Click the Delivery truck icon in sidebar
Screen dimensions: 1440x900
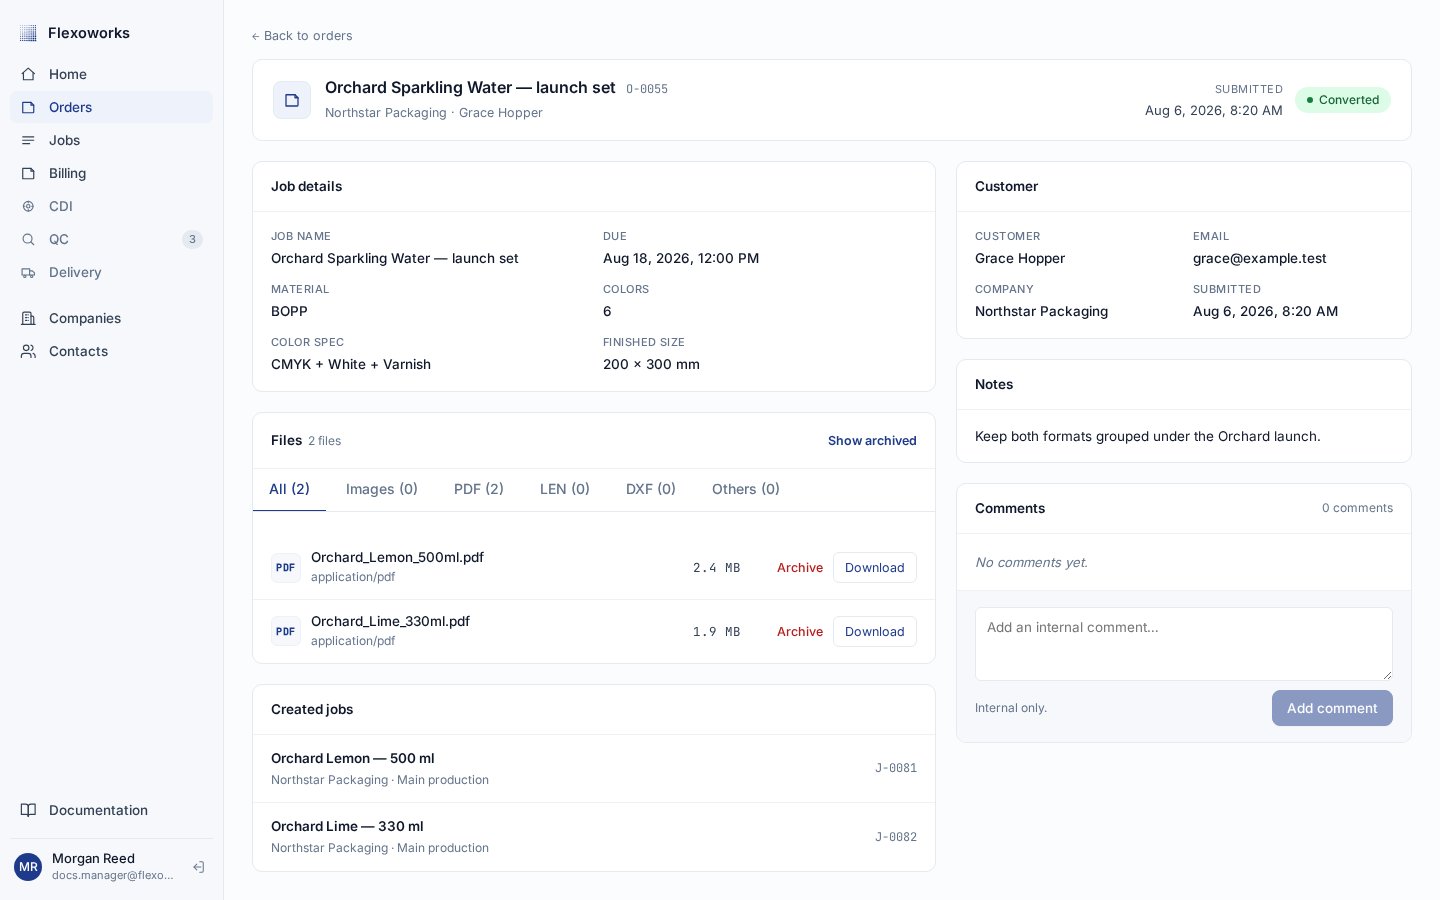pos(28,272)
